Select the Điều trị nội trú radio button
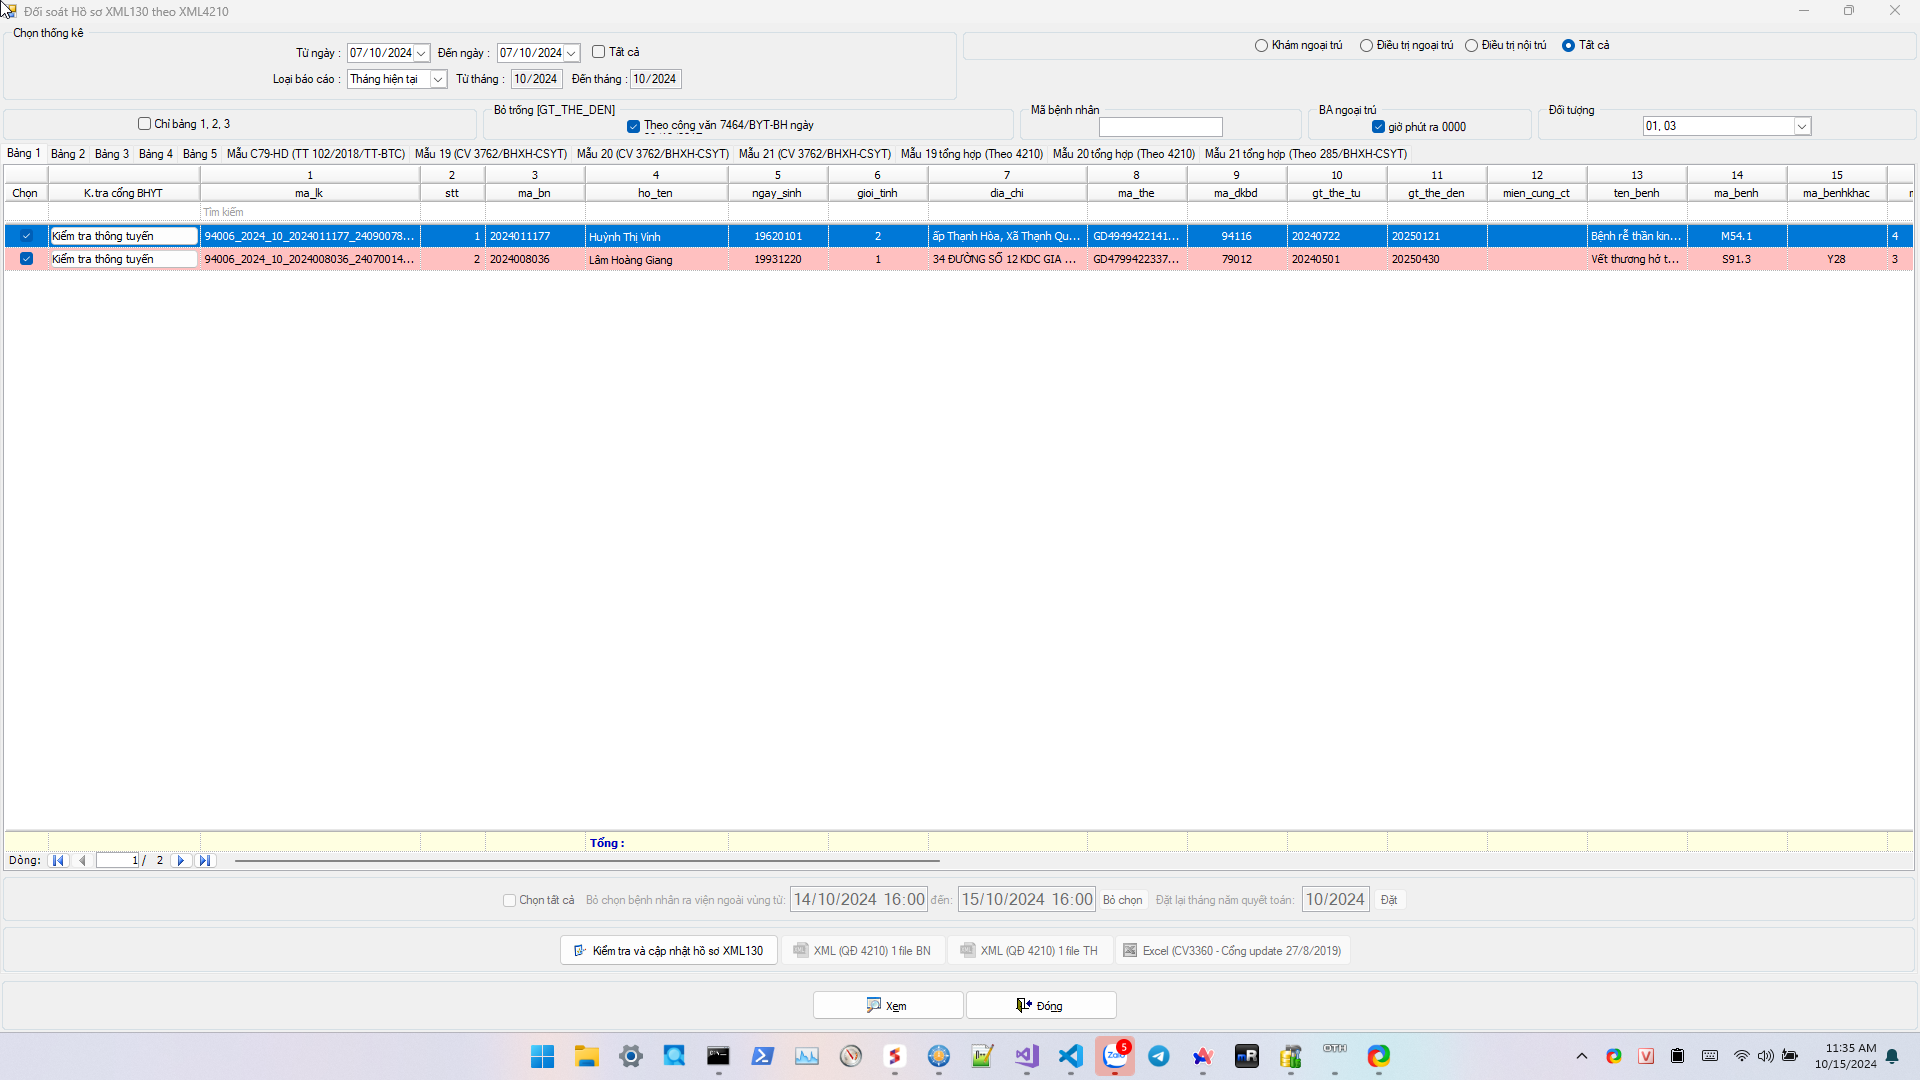This screenshot has height=1080, width=1920. point(1471,46)
